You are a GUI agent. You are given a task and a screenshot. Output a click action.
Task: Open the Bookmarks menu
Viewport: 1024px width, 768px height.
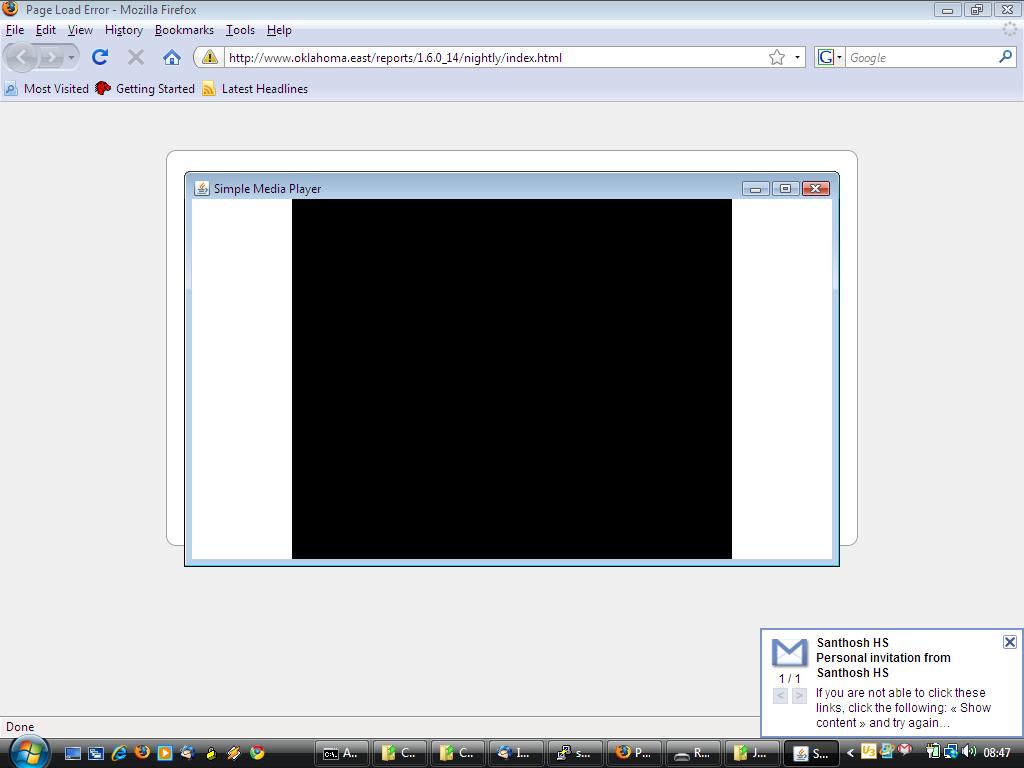(x=184, y=30)
